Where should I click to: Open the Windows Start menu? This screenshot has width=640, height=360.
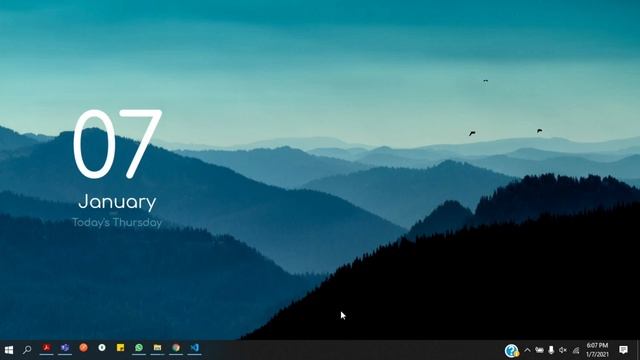point(9,350)
